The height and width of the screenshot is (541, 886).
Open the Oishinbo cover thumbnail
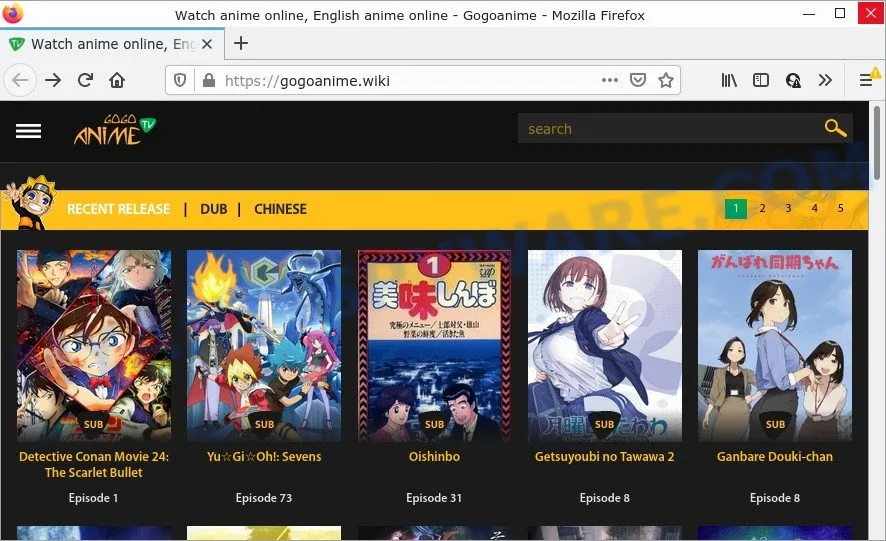pyautogui.click(x=434, y=345)
